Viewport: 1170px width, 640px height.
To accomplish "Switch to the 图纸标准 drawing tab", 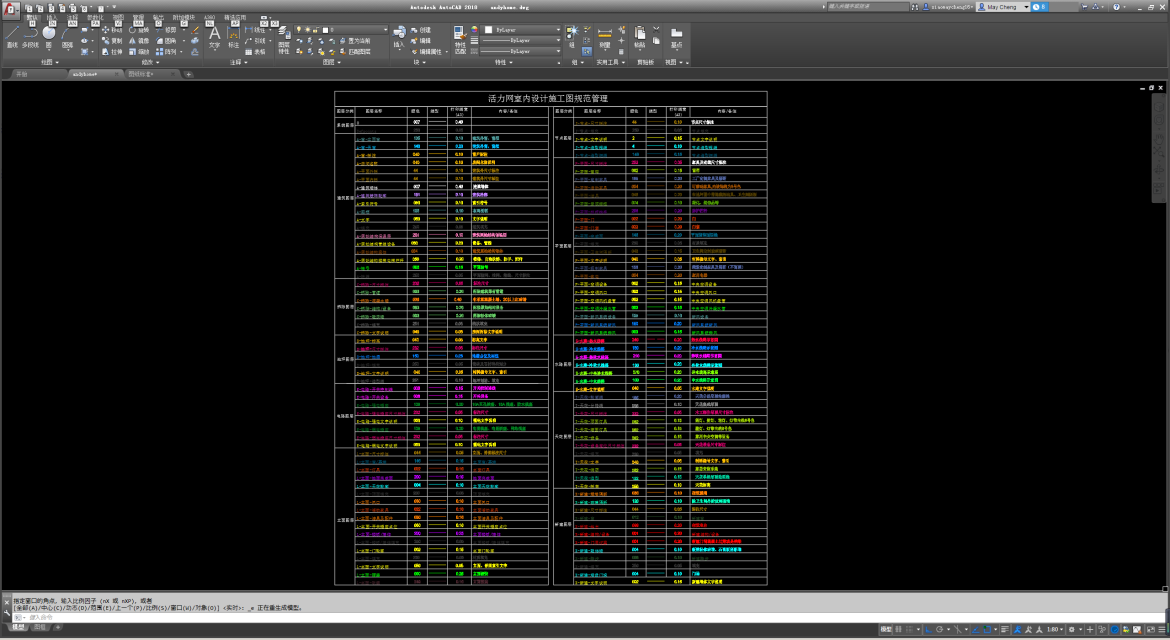I will [x=141, y=74].
